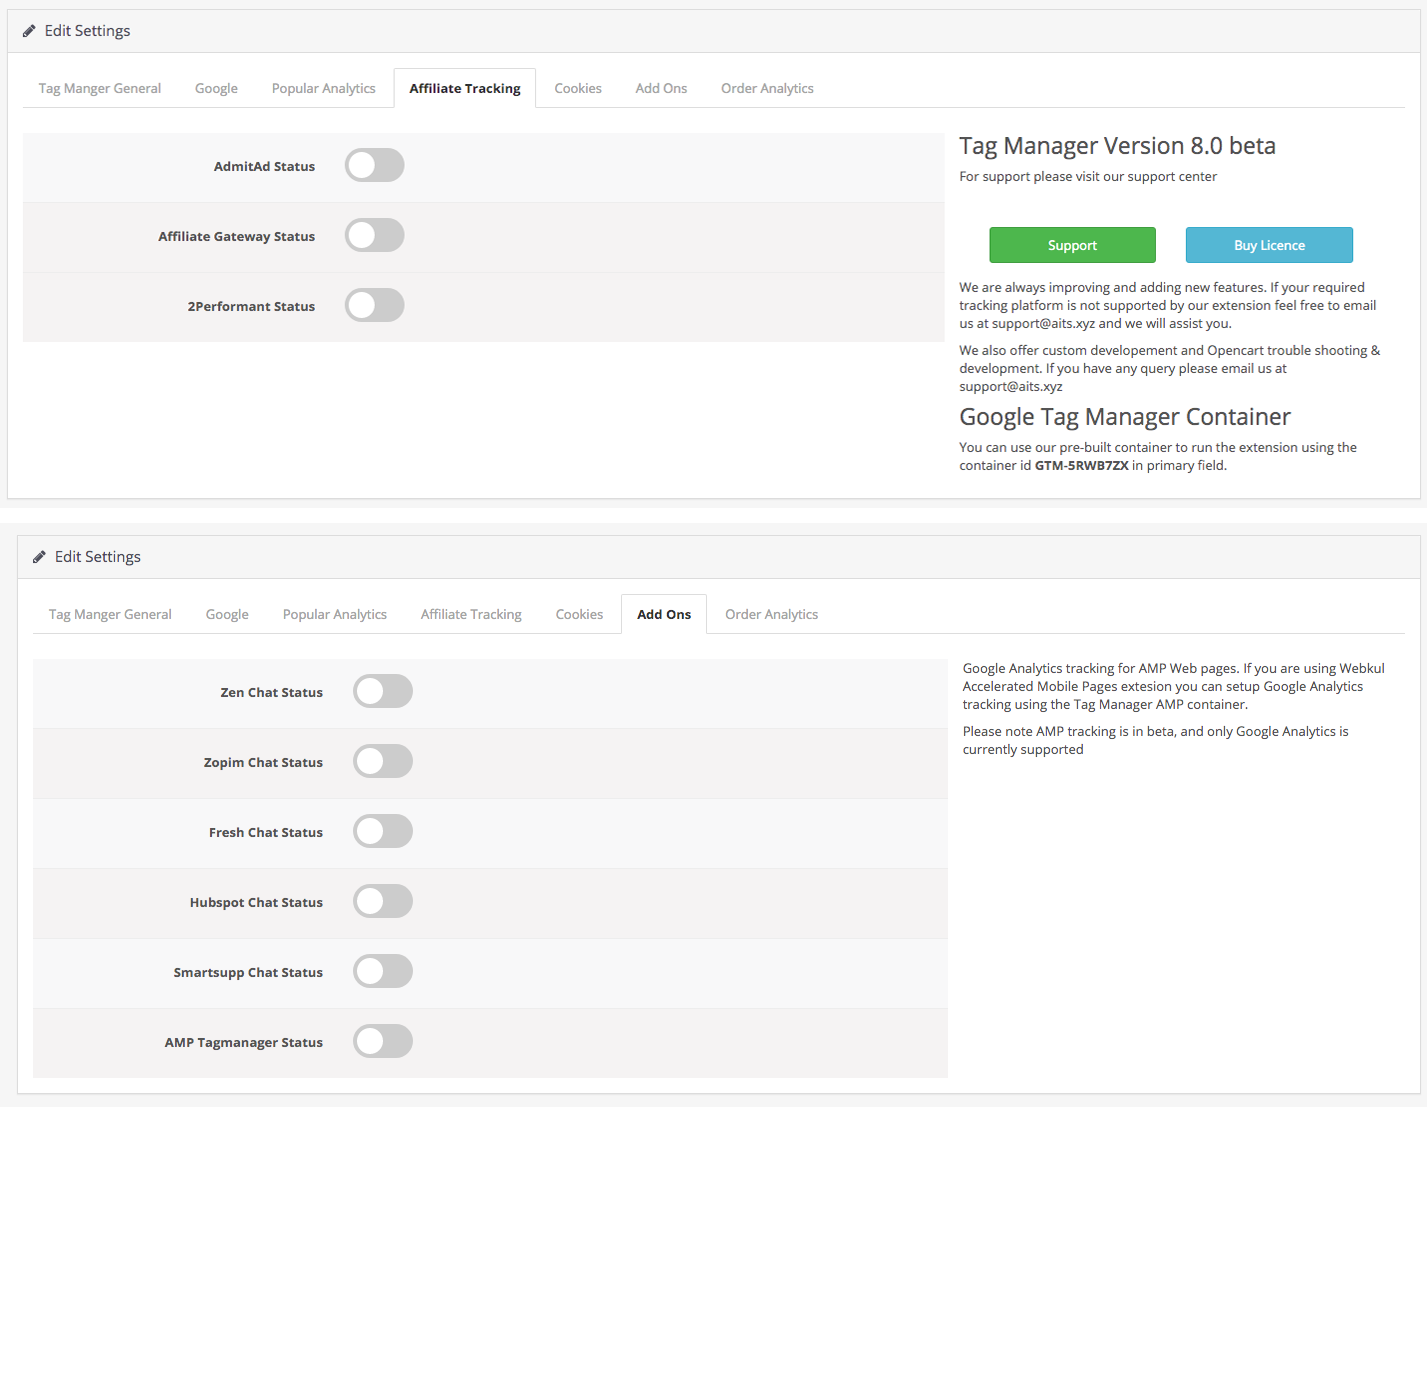1427x1400 pixels.
Task: Go to Affiliate Tracking tab in lower panel
Action: 471,614
